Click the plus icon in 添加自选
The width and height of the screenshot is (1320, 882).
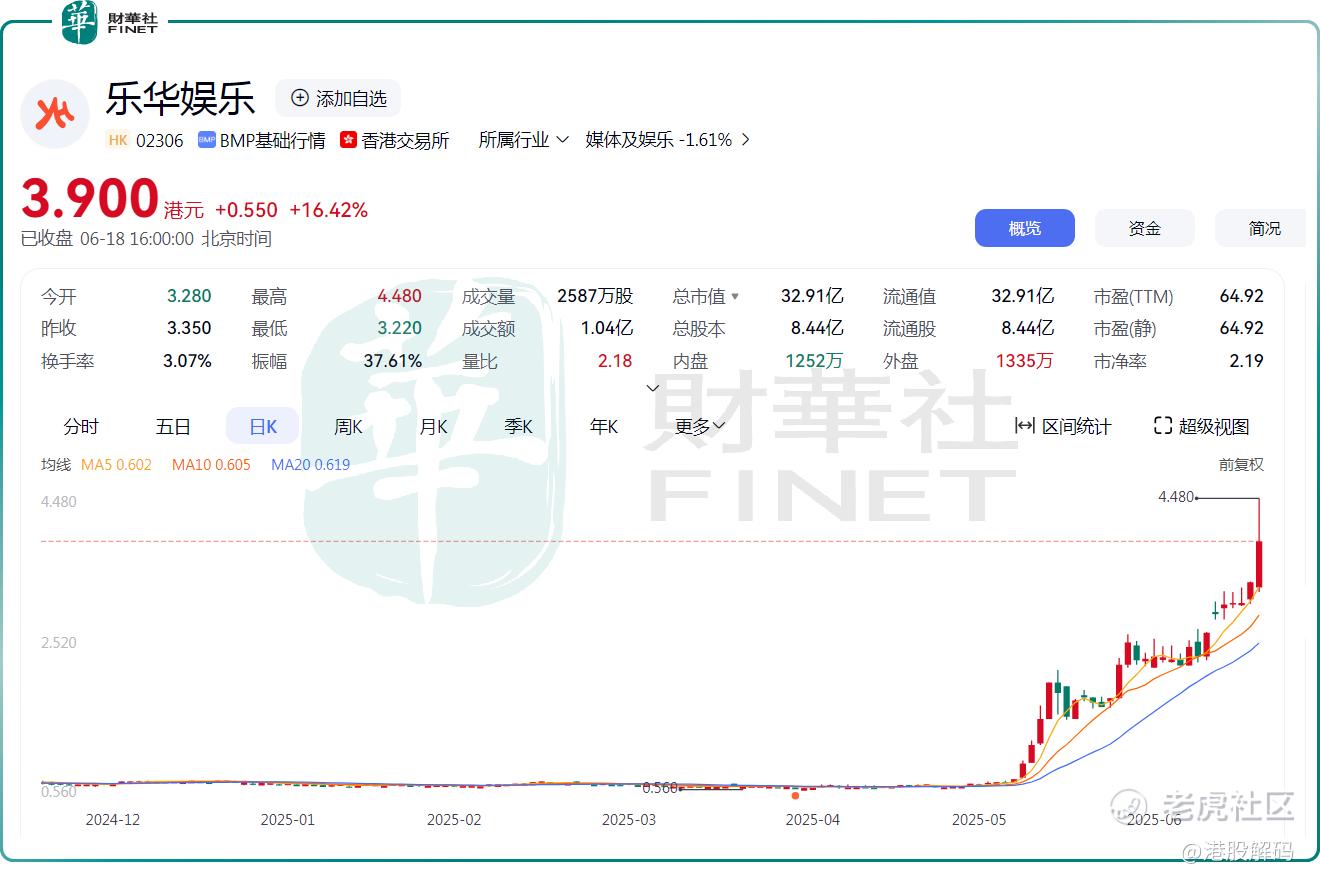point(300,98)
